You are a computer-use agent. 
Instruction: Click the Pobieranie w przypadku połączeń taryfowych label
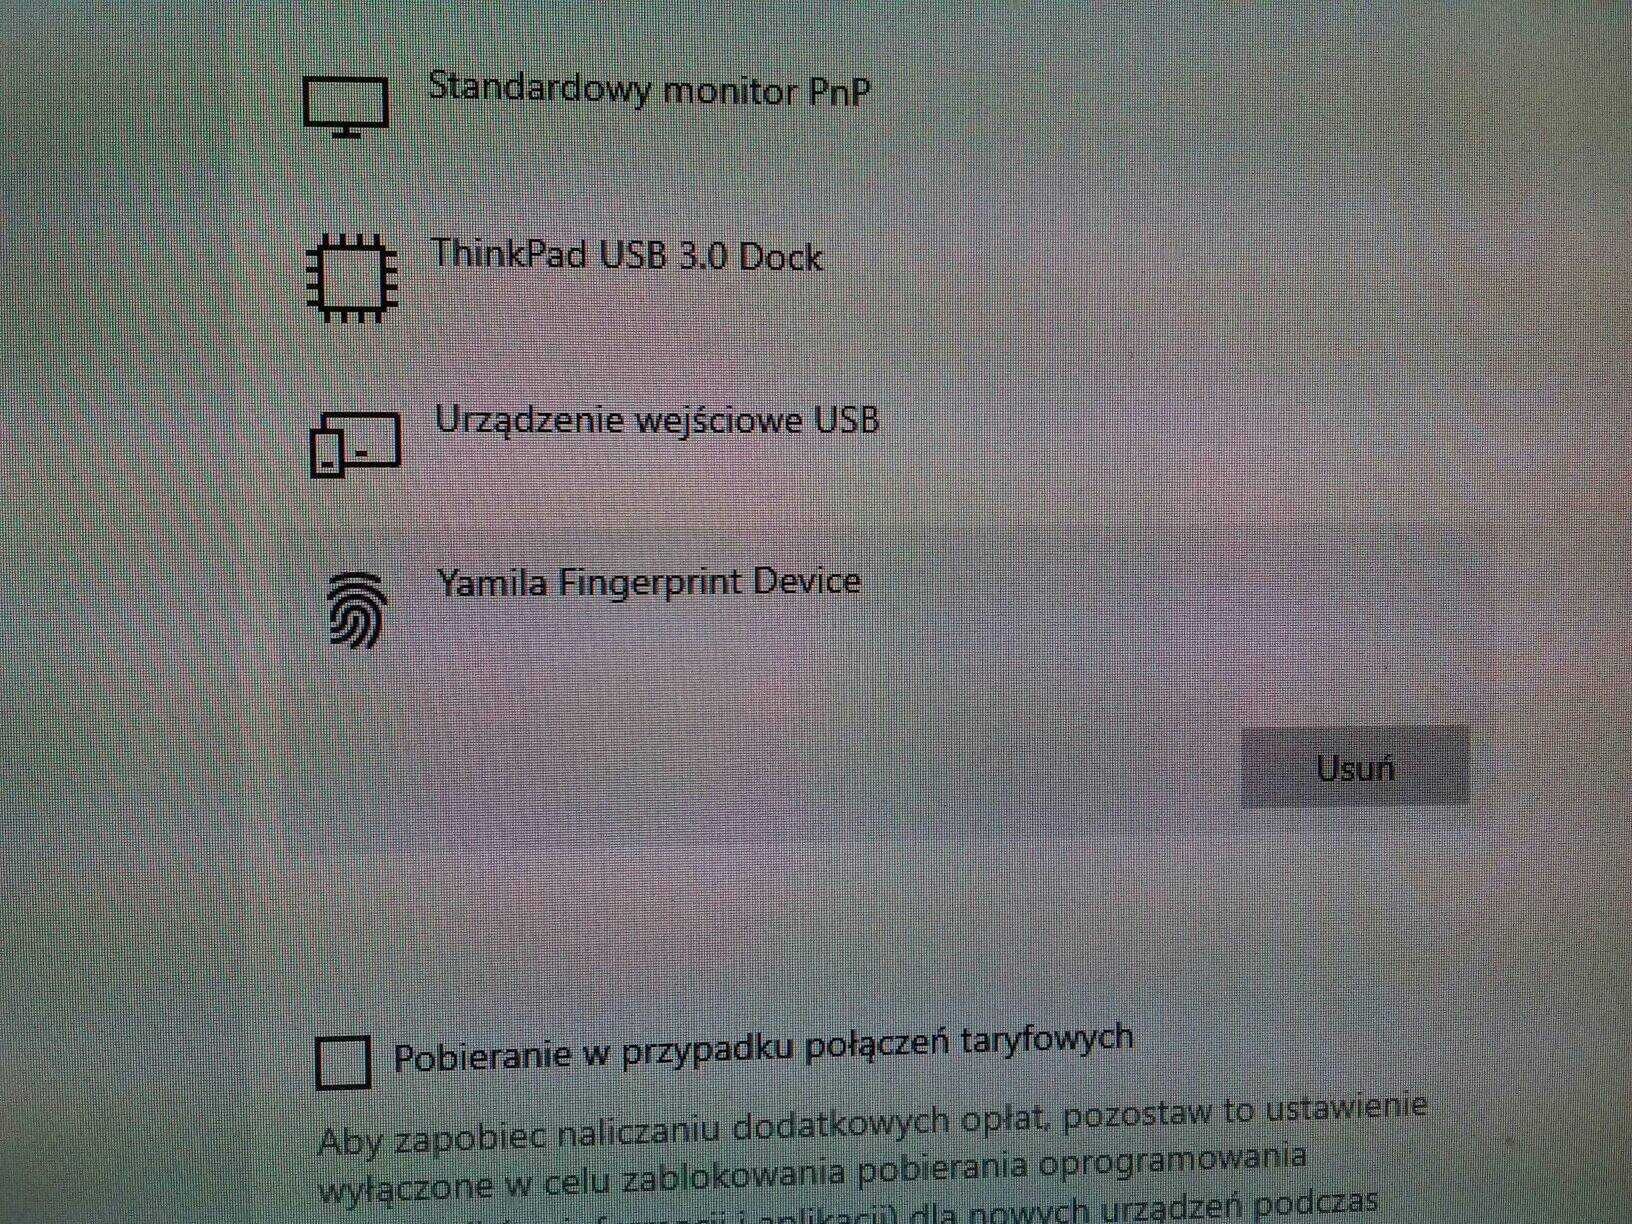[763, 1047]
